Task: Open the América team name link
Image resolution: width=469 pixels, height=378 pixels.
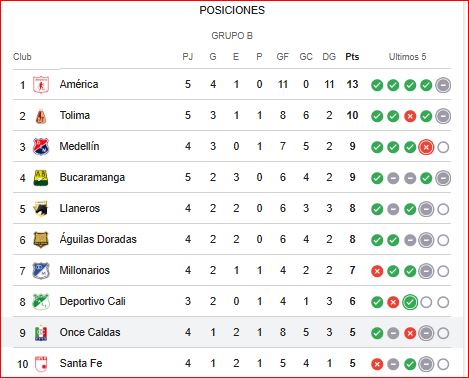Action: pyautogui.click(x=79, y=84)
